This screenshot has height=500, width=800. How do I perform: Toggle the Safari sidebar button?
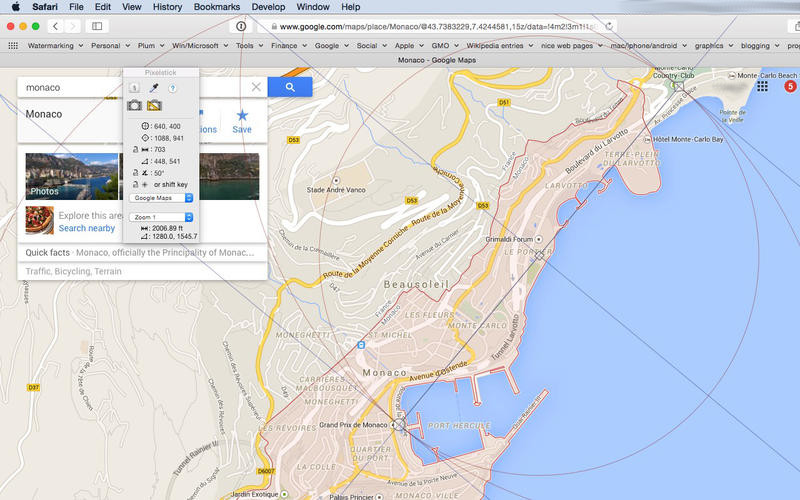(97, 26)
